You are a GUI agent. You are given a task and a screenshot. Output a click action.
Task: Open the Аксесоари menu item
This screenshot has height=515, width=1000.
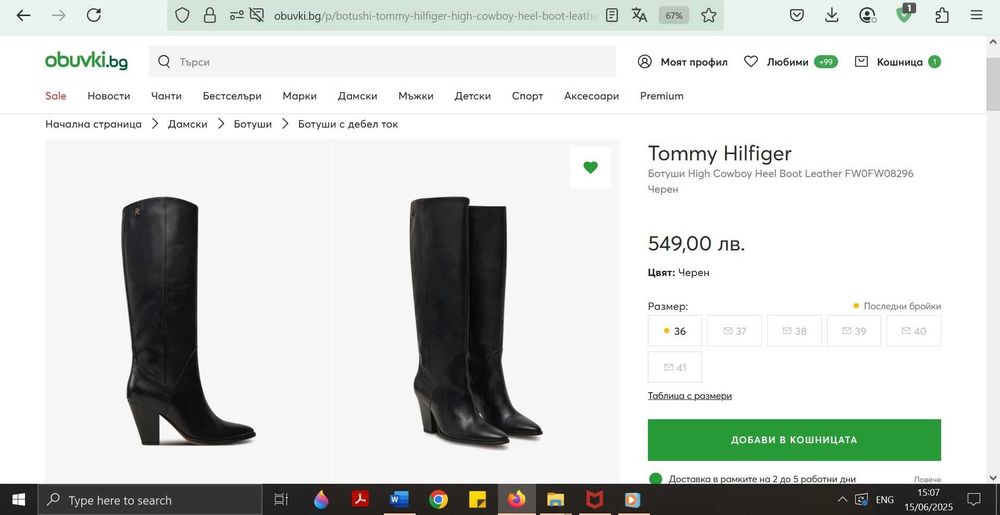[592, 96]
